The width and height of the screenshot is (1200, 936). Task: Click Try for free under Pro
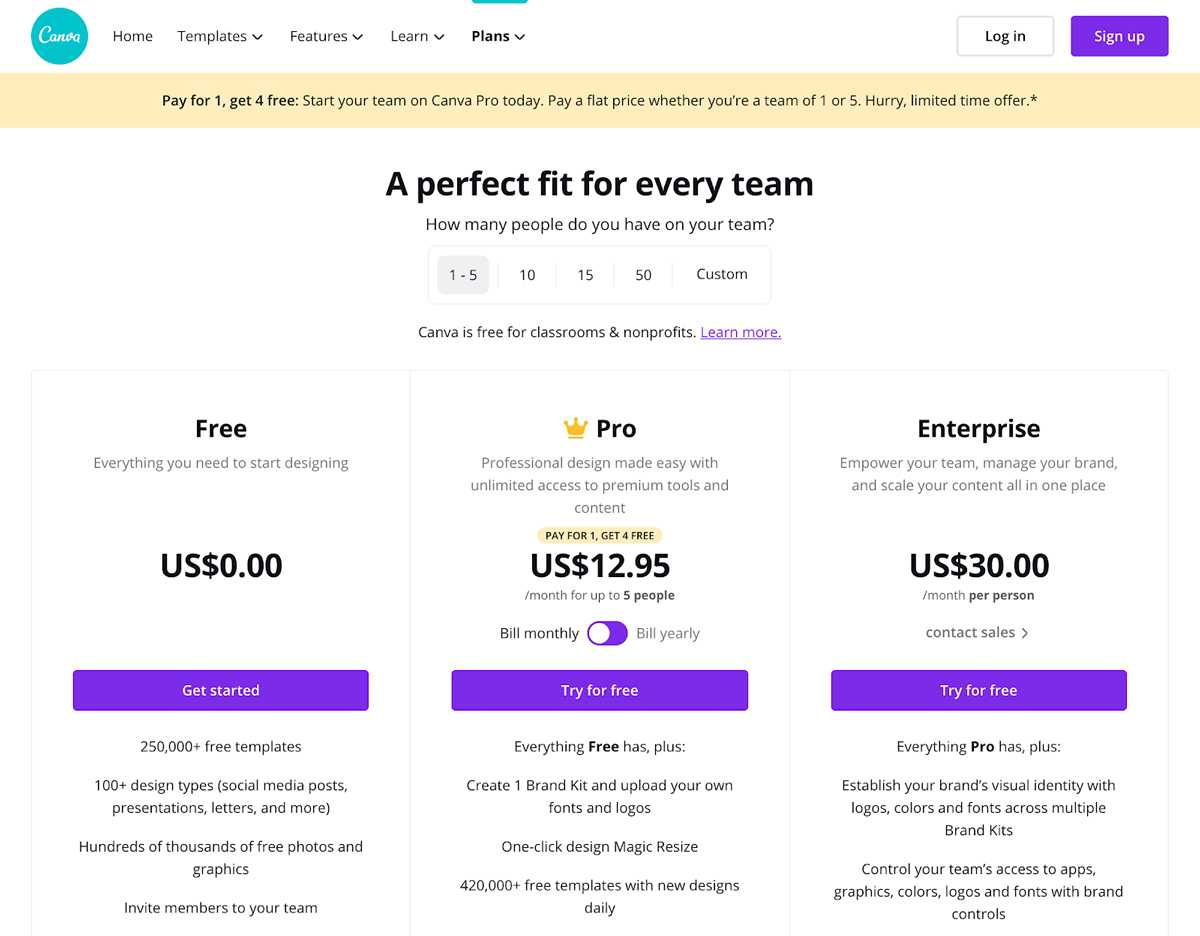[x=600, y=690]
